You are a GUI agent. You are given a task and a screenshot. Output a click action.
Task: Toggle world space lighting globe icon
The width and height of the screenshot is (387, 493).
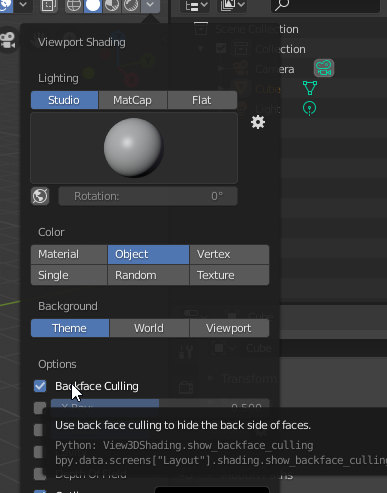tap(40, 196)
